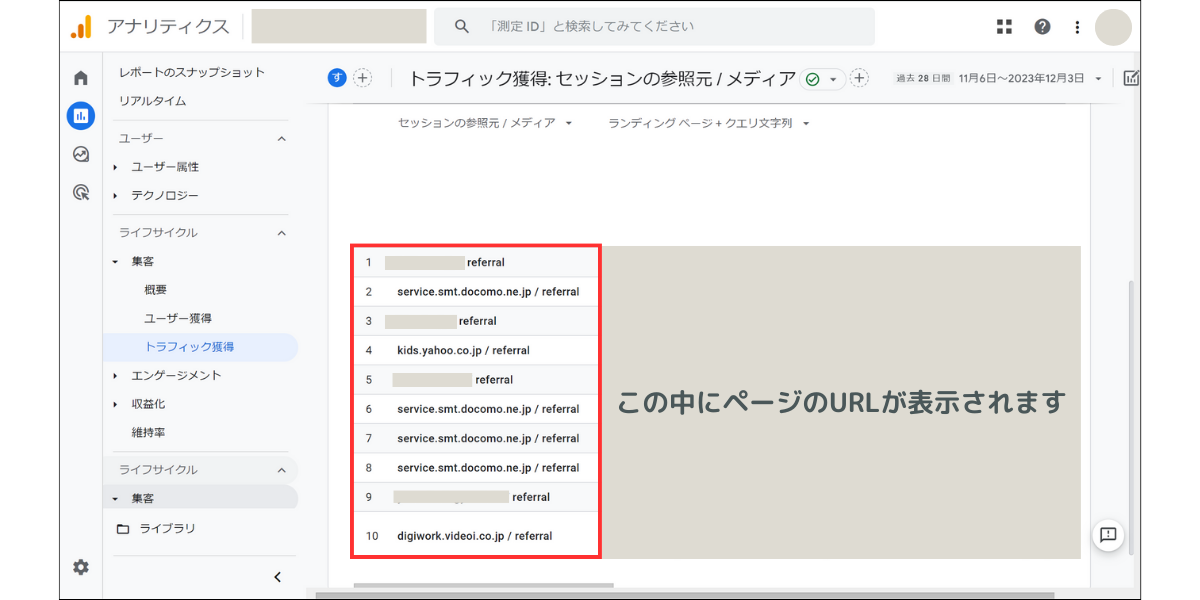Image resolution: width=1200 pixels, height=600 pixels.
Task: Collapse the sidebar with left chevron
Action: [278, 577]
